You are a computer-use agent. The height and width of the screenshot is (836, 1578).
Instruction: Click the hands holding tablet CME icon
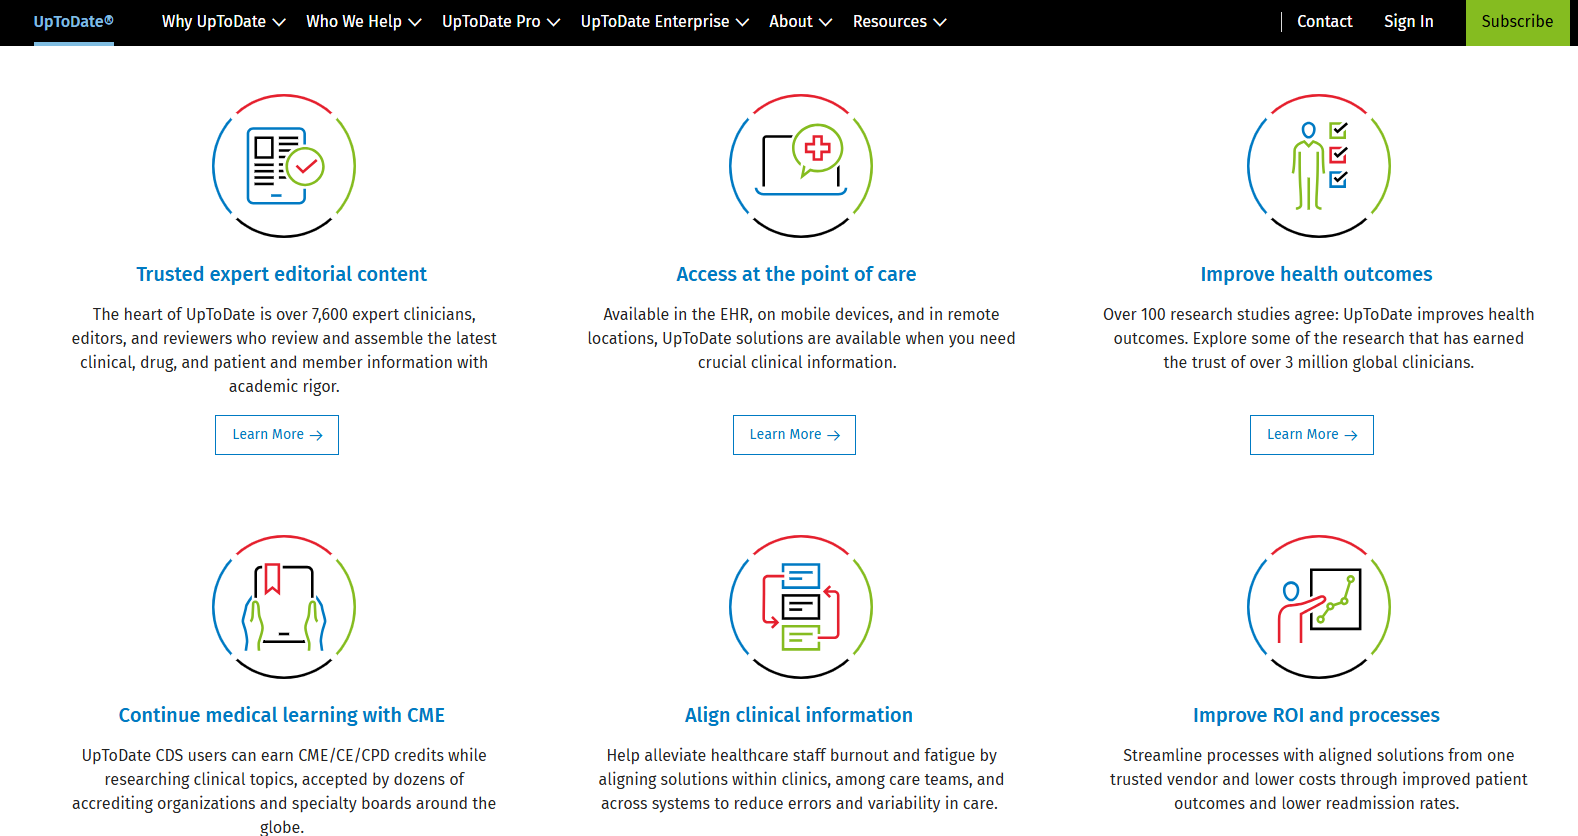pyautogui.click(x=284, y=607)
